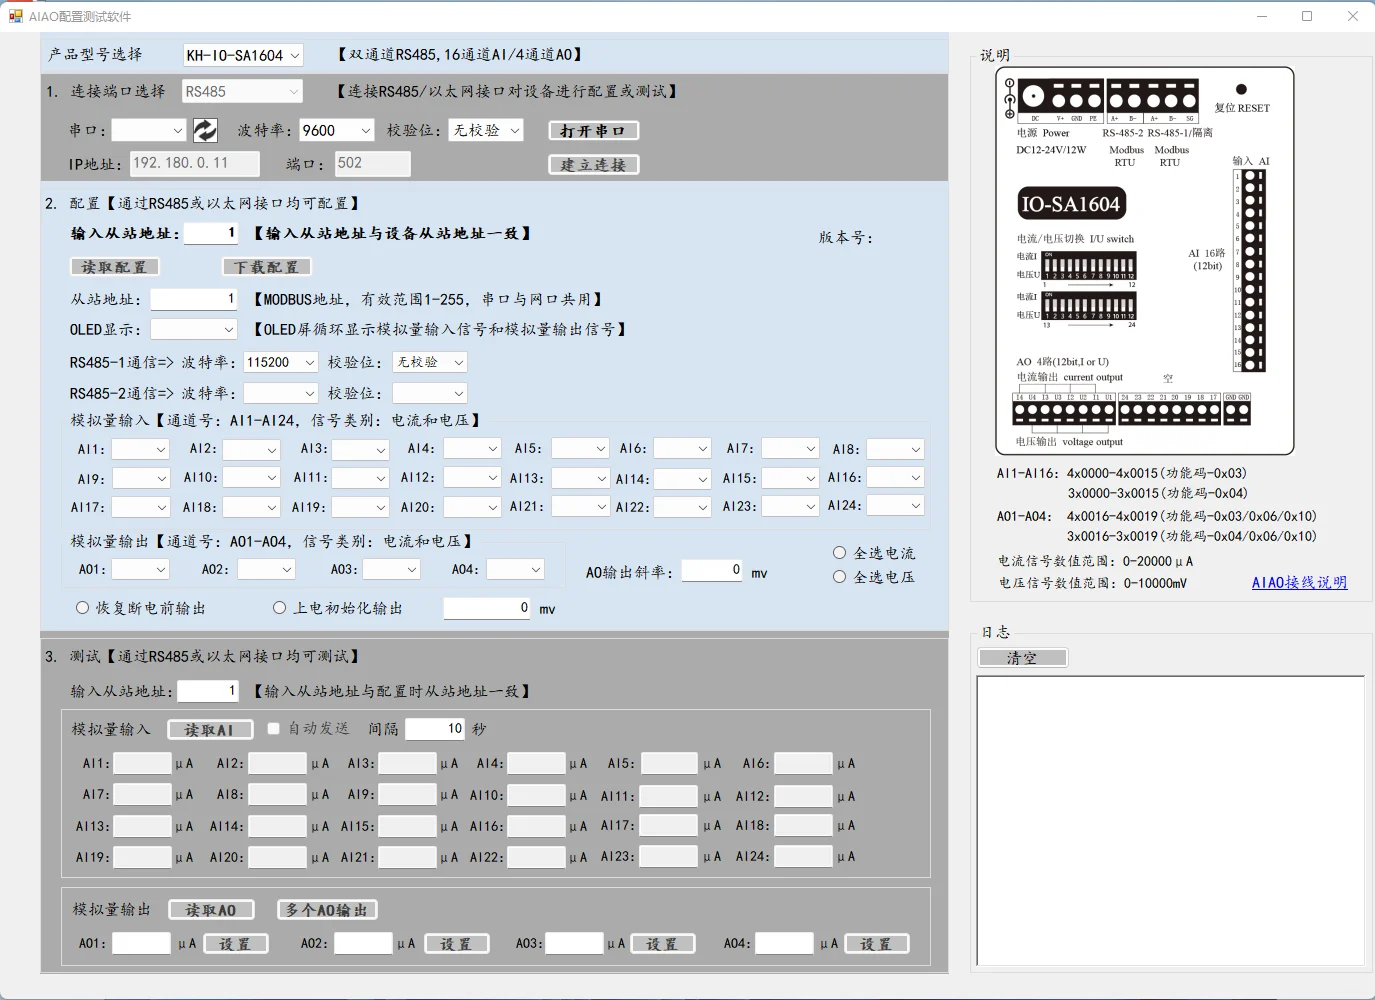1375x1000 pixels.
Task: Click inside the 日志 log text area
Action: pyautogui.click(x=1171, y=821)
